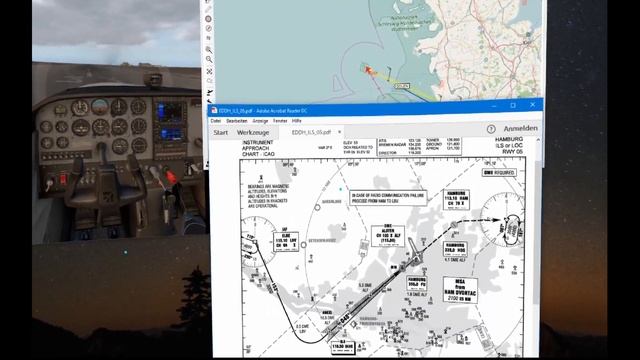
Task: Open the Fenster menu in Acrobat Reader
Action: click(x=280, y=121)
